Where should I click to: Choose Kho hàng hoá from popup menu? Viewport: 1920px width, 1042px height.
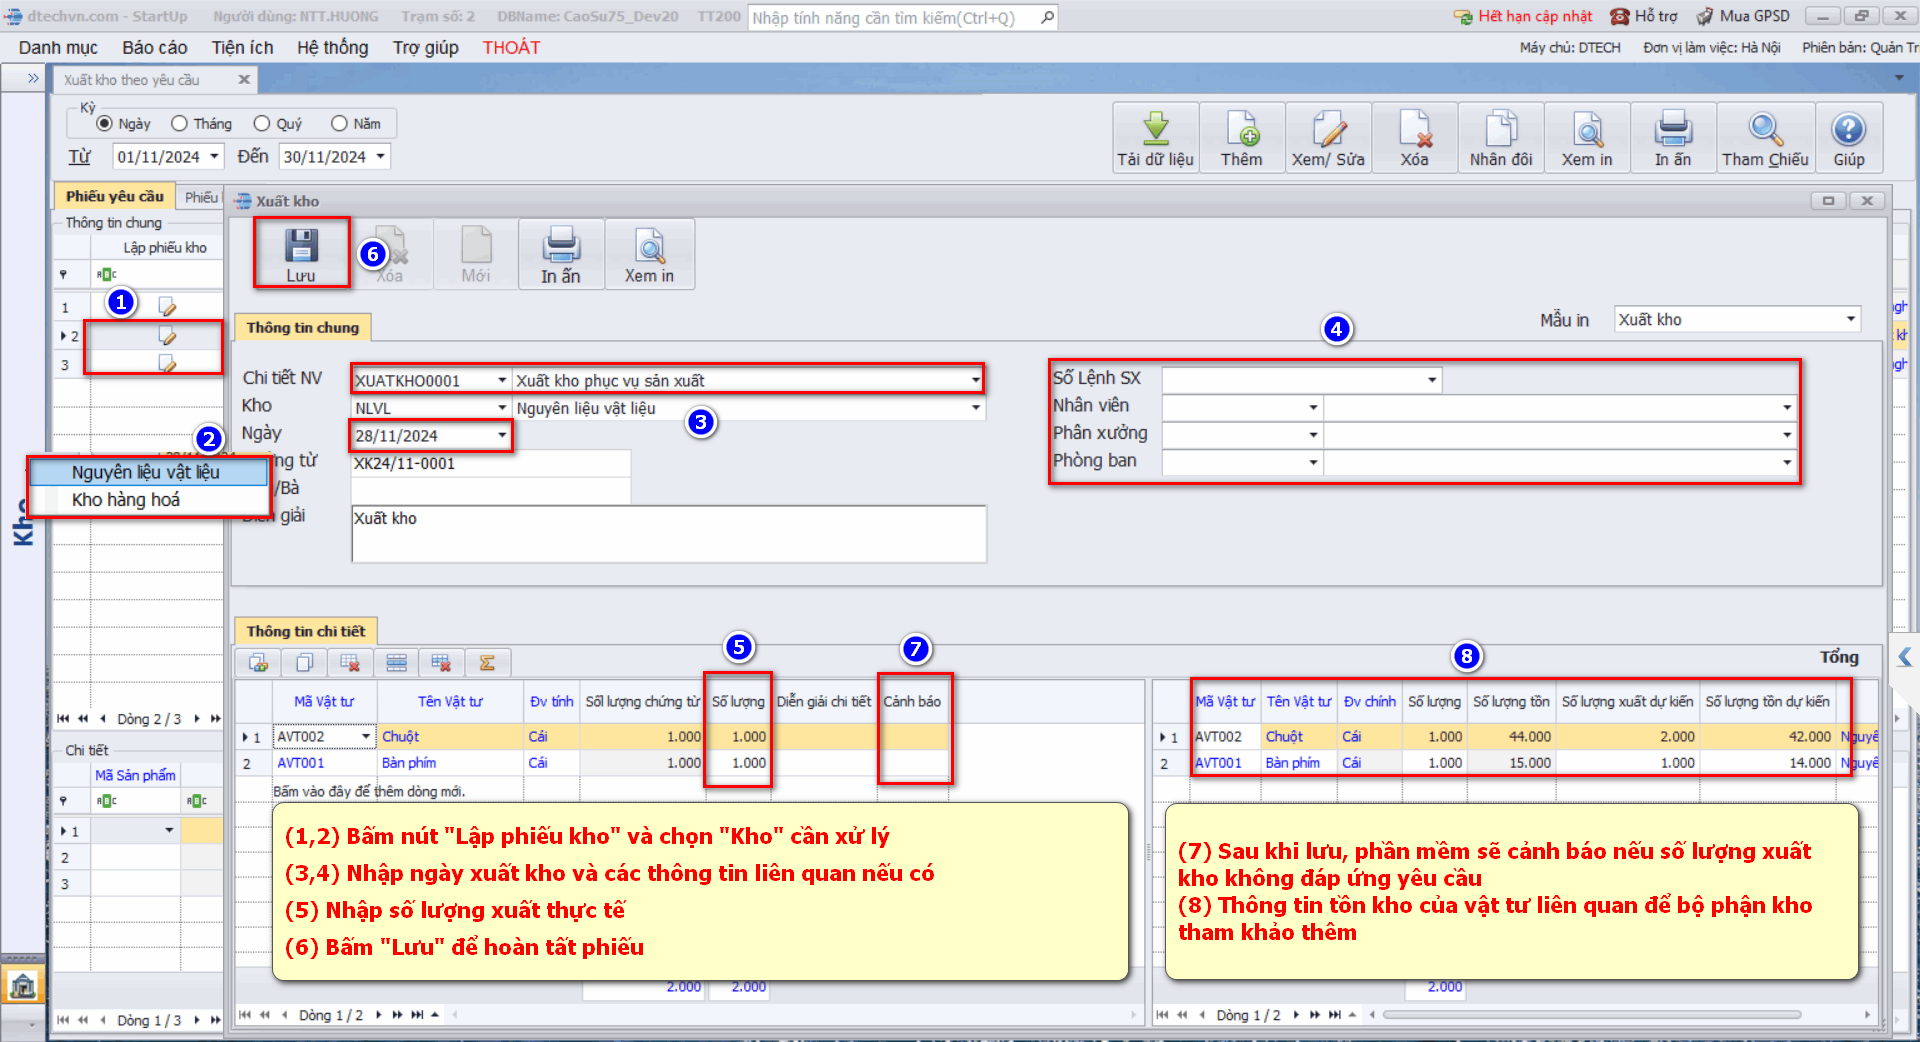(126, 500)
